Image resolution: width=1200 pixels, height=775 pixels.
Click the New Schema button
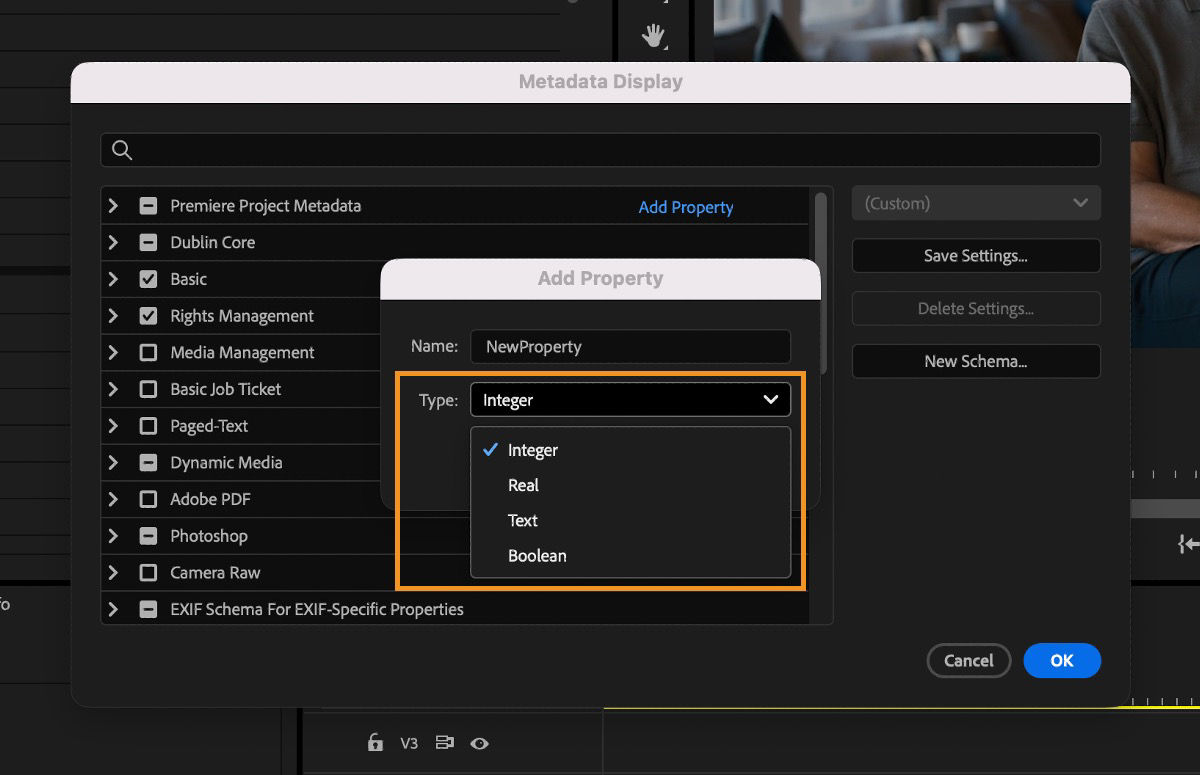[x=975, y=361]
